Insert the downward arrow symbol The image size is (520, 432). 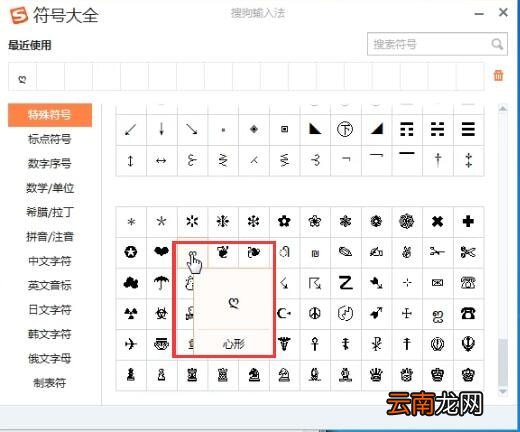point(161,129)
